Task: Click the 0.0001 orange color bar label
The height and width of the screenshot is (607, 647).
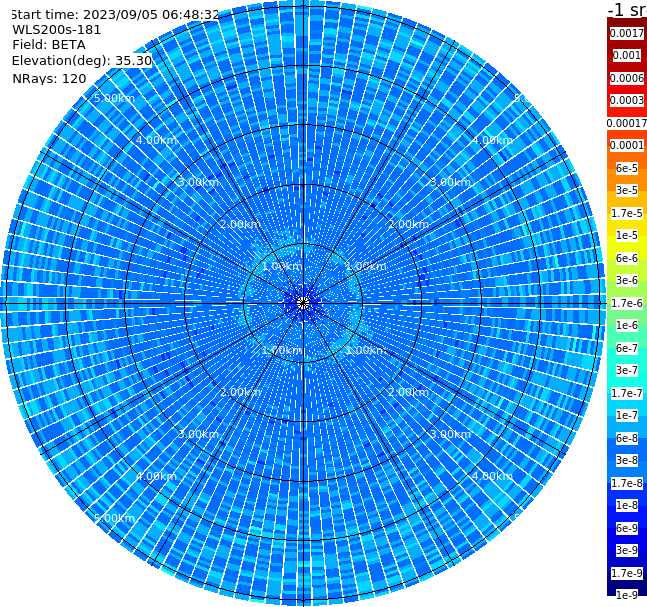Action: (x=627, y=145)
